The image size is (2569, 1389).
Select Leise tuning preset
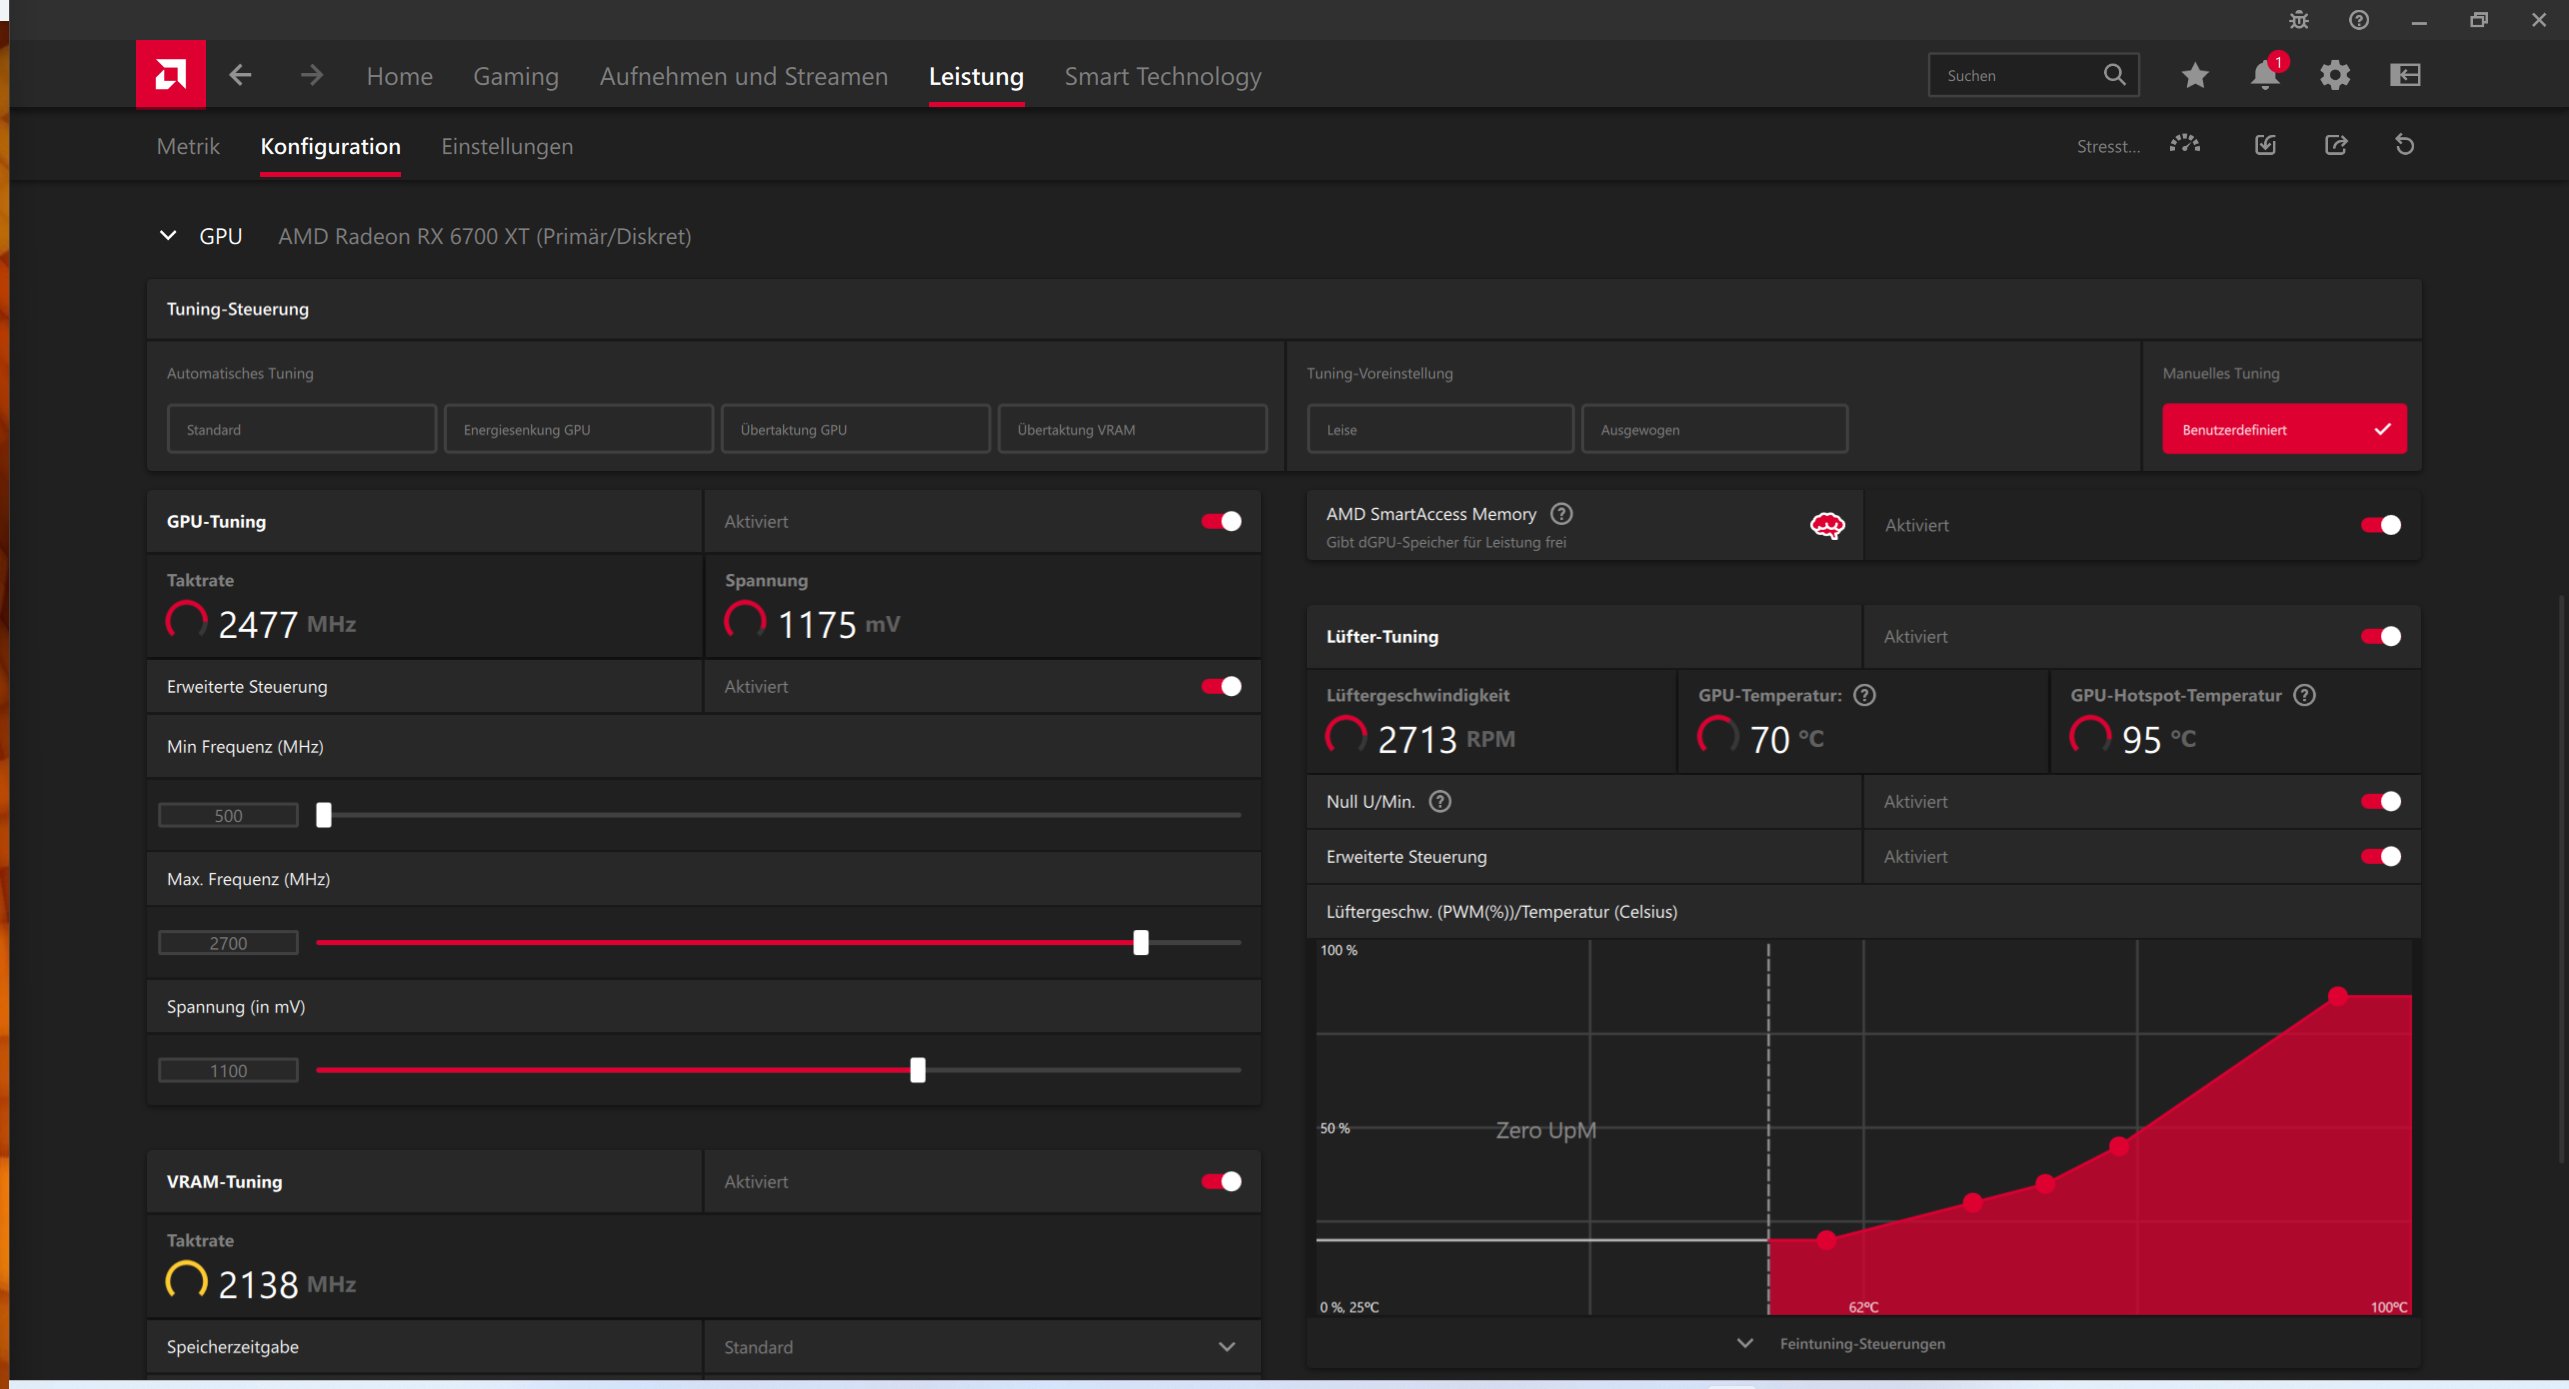point(1440,429)
